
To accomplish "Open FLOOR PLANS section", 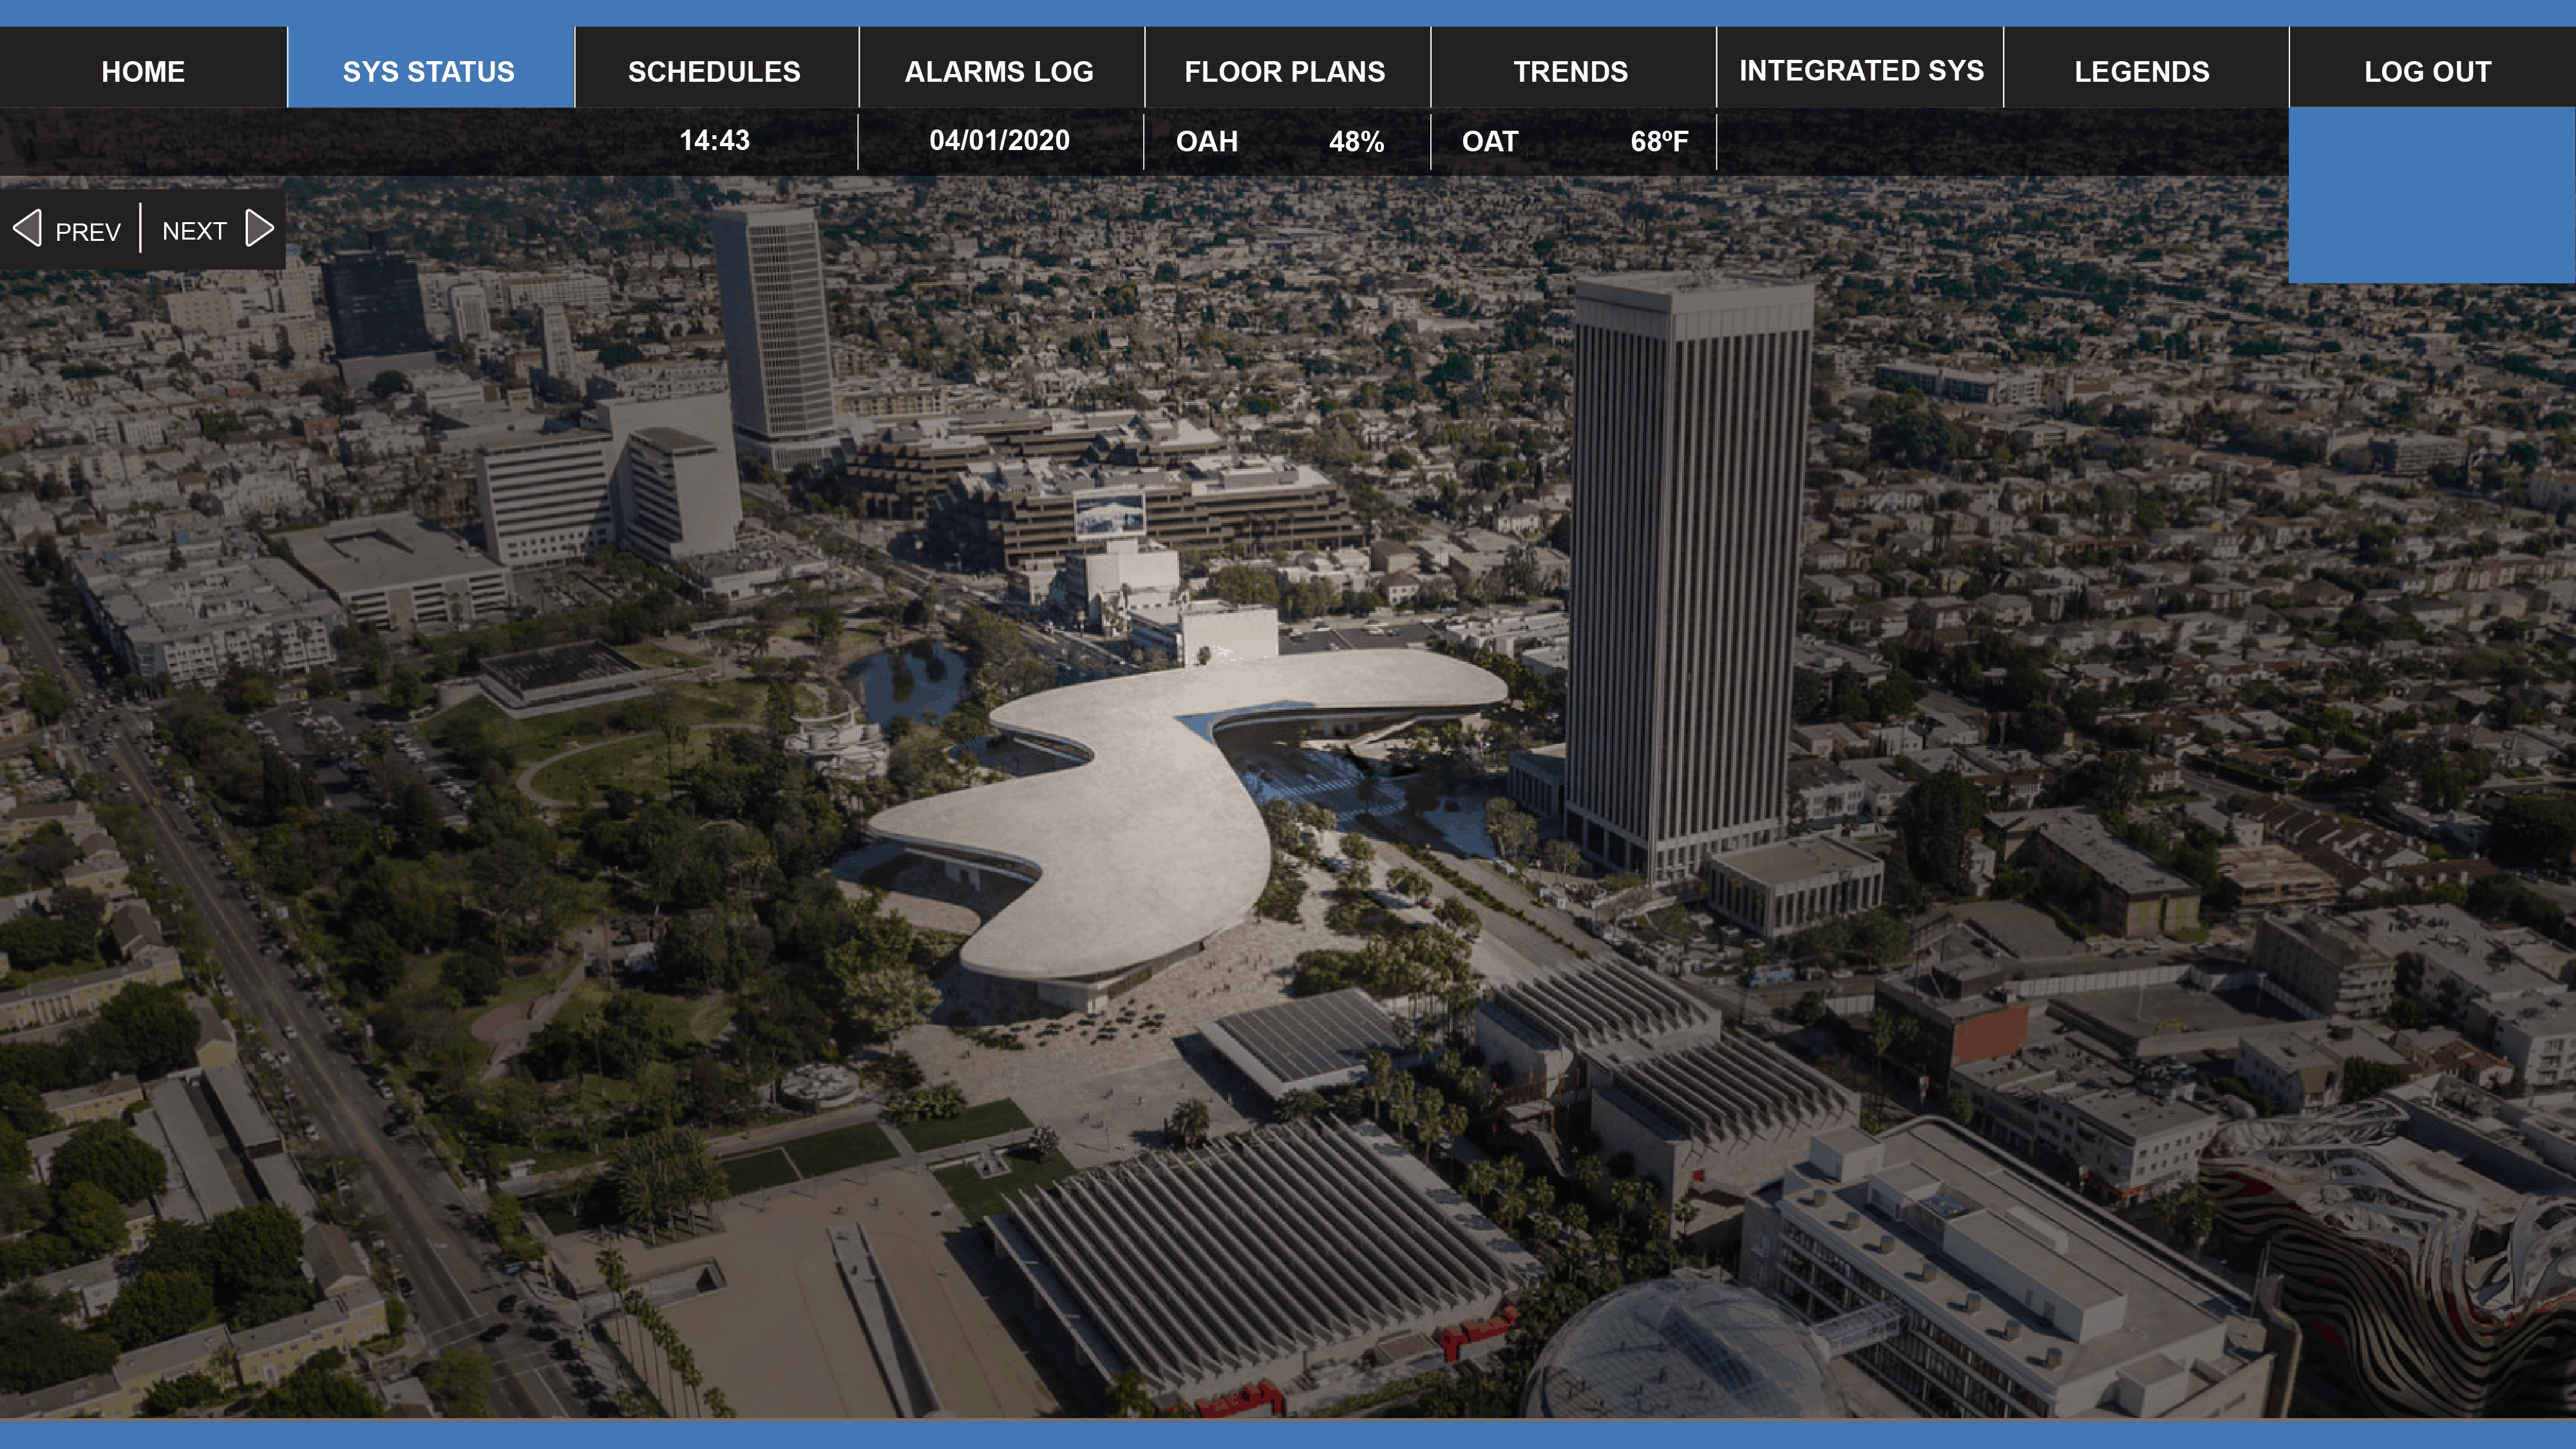I will tap(1285, 72).
